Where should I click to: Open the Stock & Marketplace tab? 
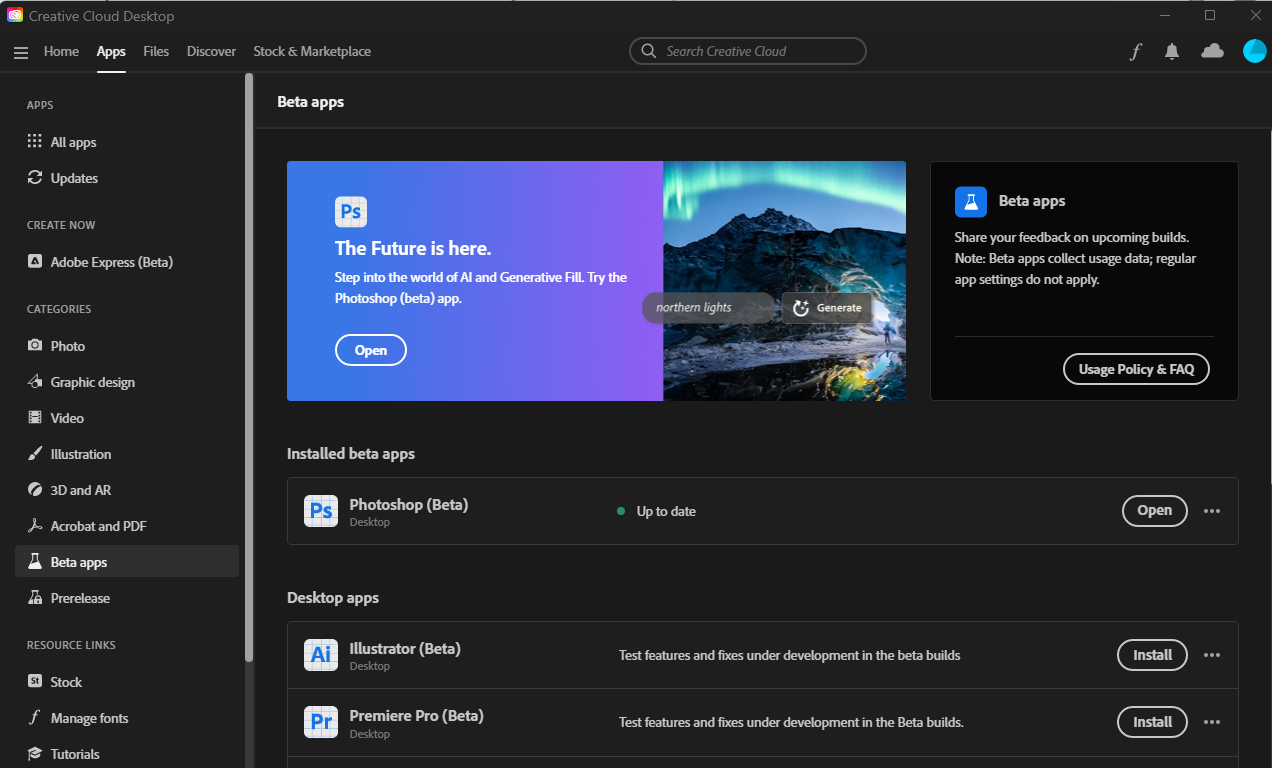coord(311,51)
